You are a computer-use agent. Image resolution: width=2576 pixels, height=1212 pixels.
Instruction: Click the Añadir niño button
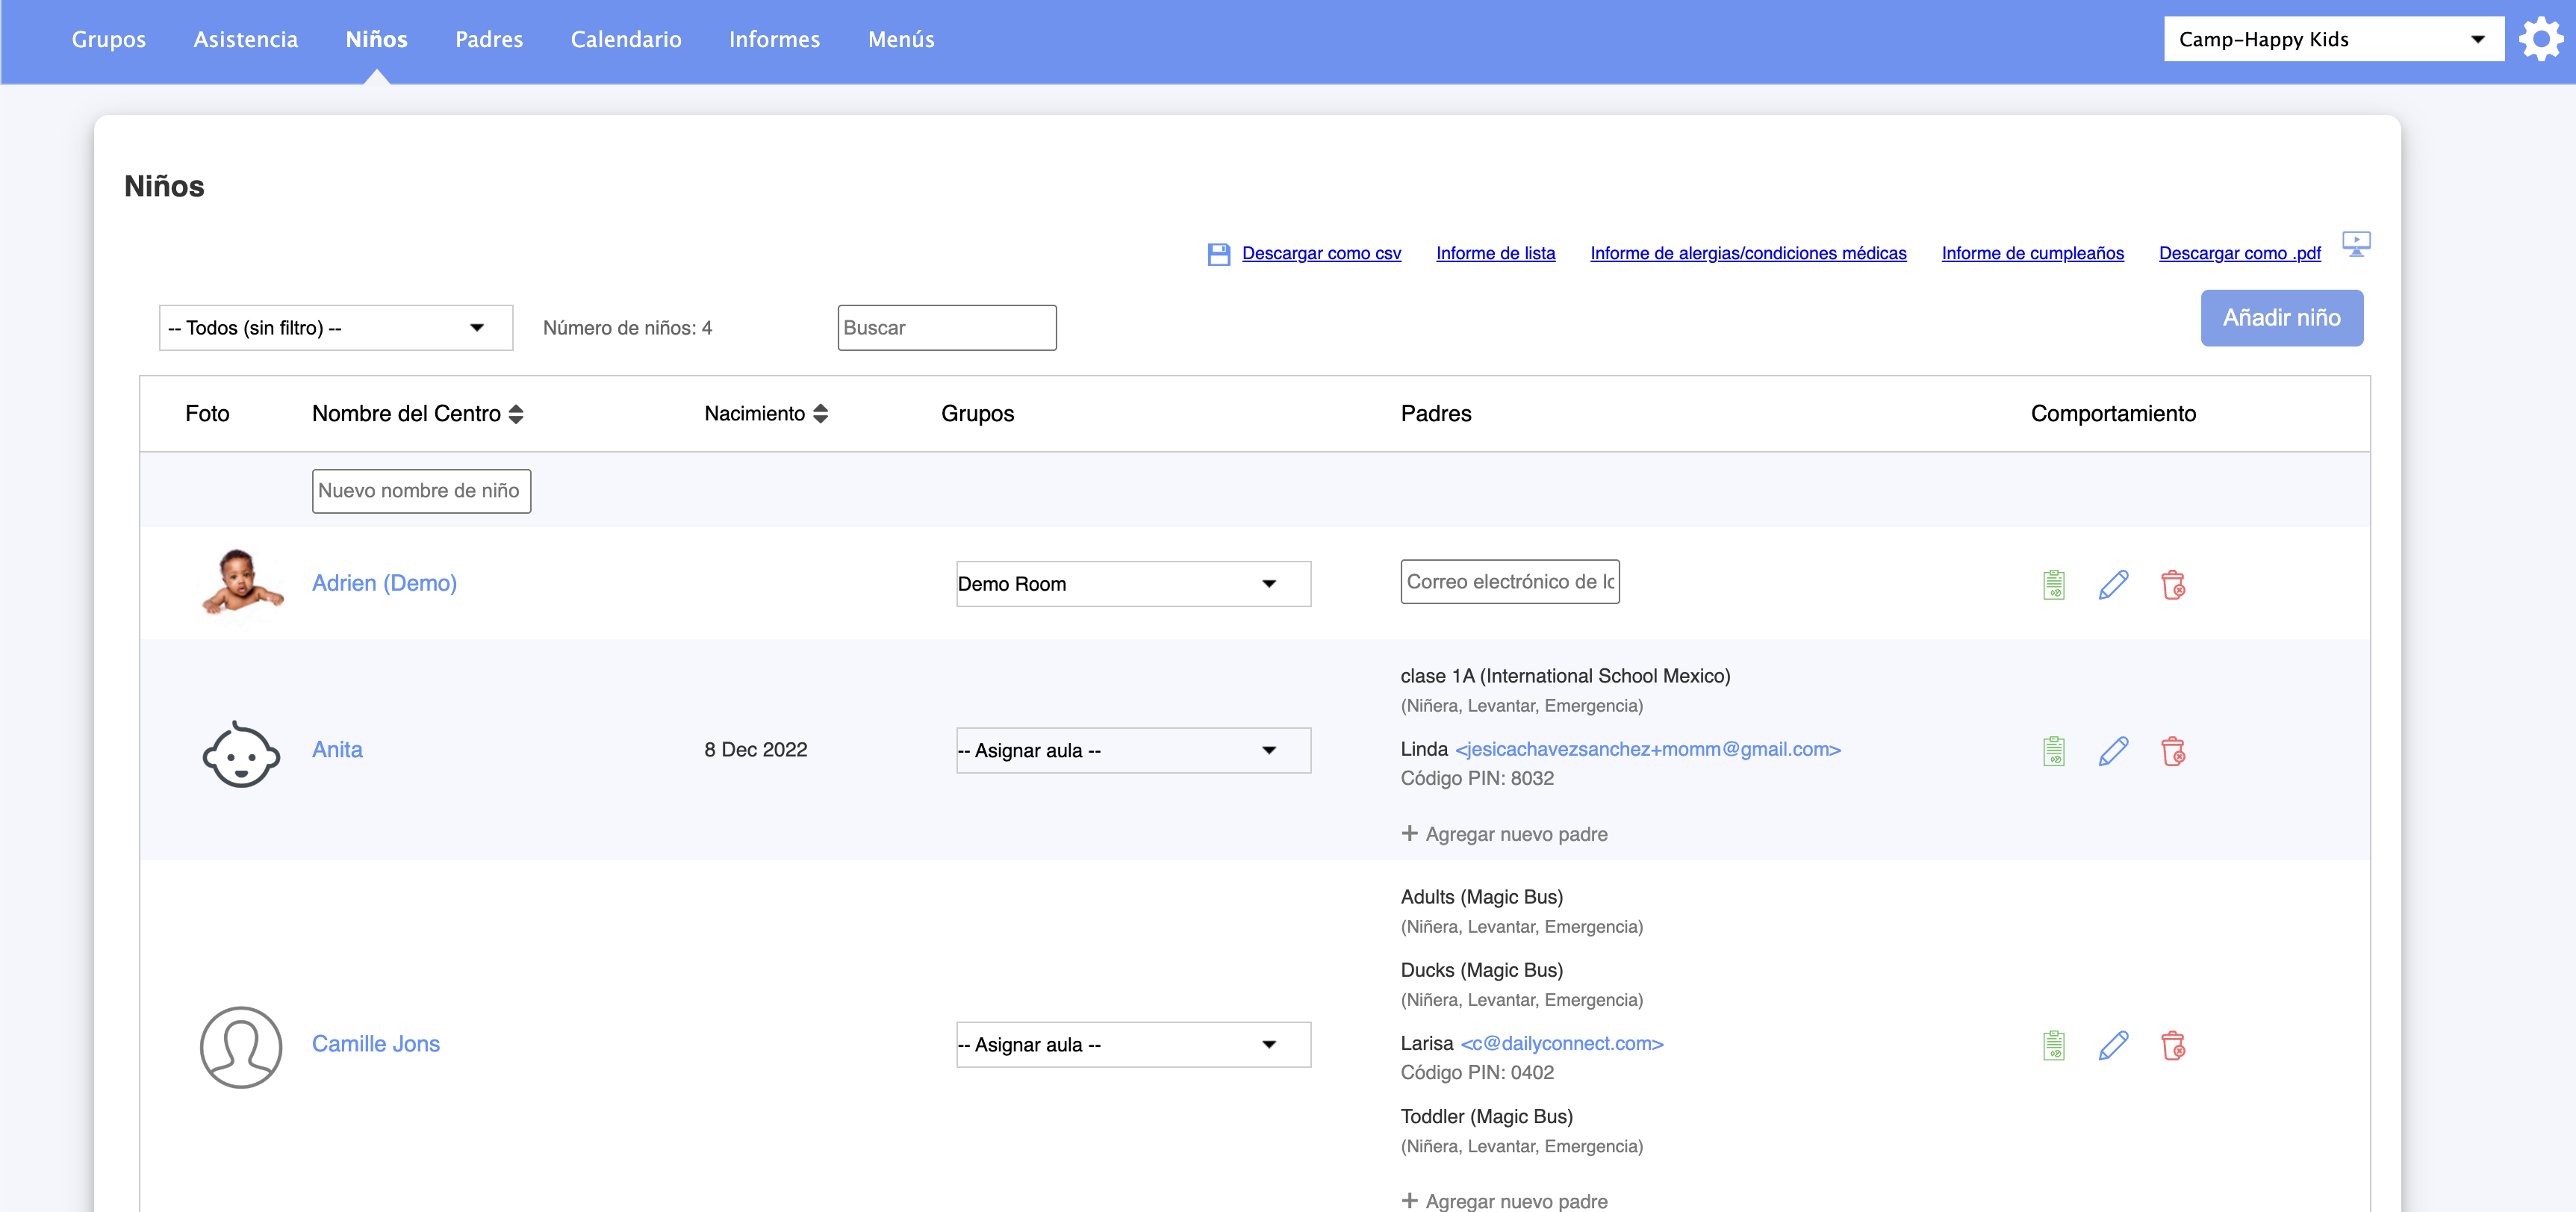(2280, 318)
